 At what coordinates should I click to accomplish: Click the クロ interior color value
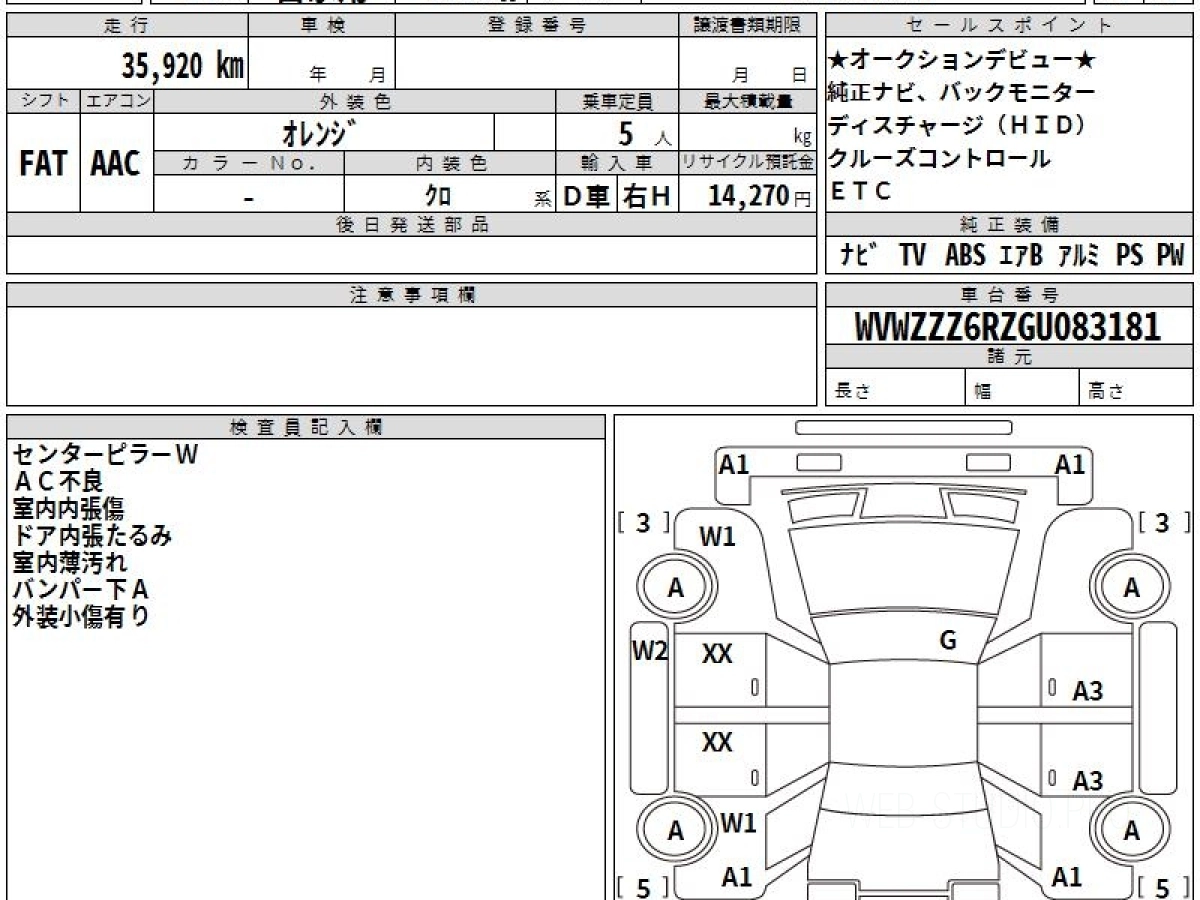point(438,195)
